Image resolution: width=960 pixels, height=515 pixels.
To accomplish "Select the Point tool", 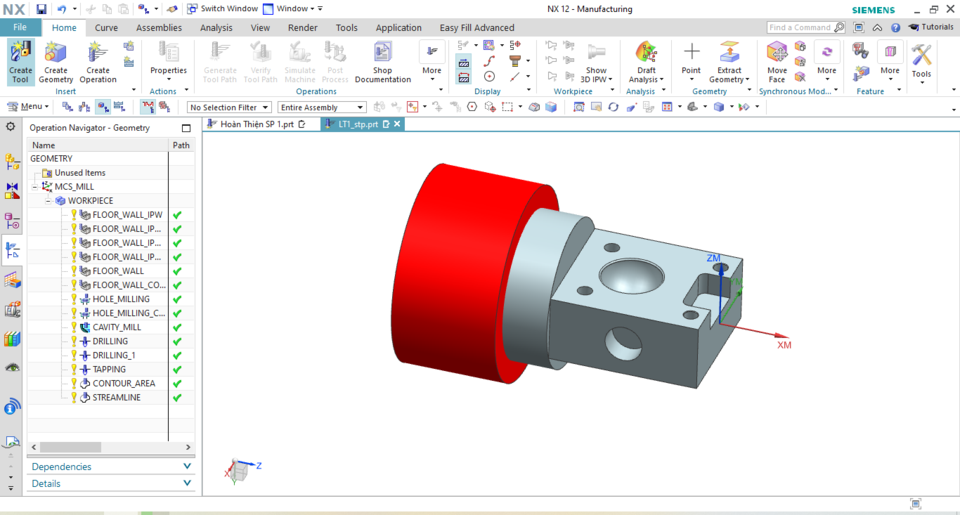I will point(691,60).
